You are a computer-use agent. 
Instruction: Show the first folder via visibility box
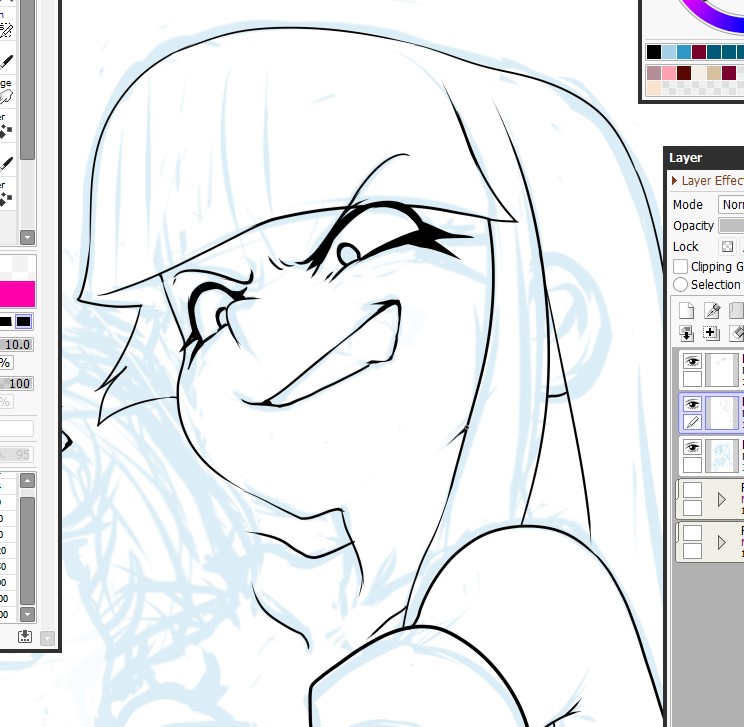pos(692,490)
